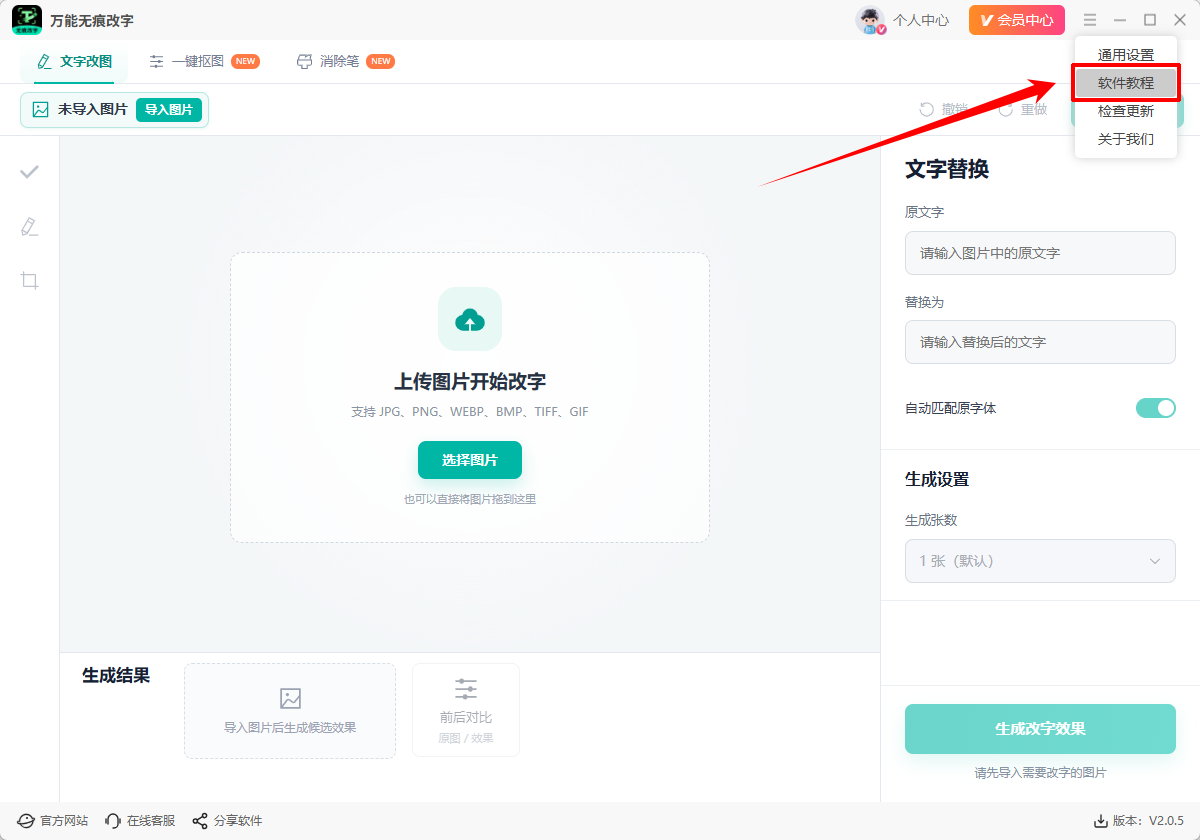Click the 上传图片开始改字 heading
The height and width of the screenshot is (840, 1200).
[x=470, y=382]
